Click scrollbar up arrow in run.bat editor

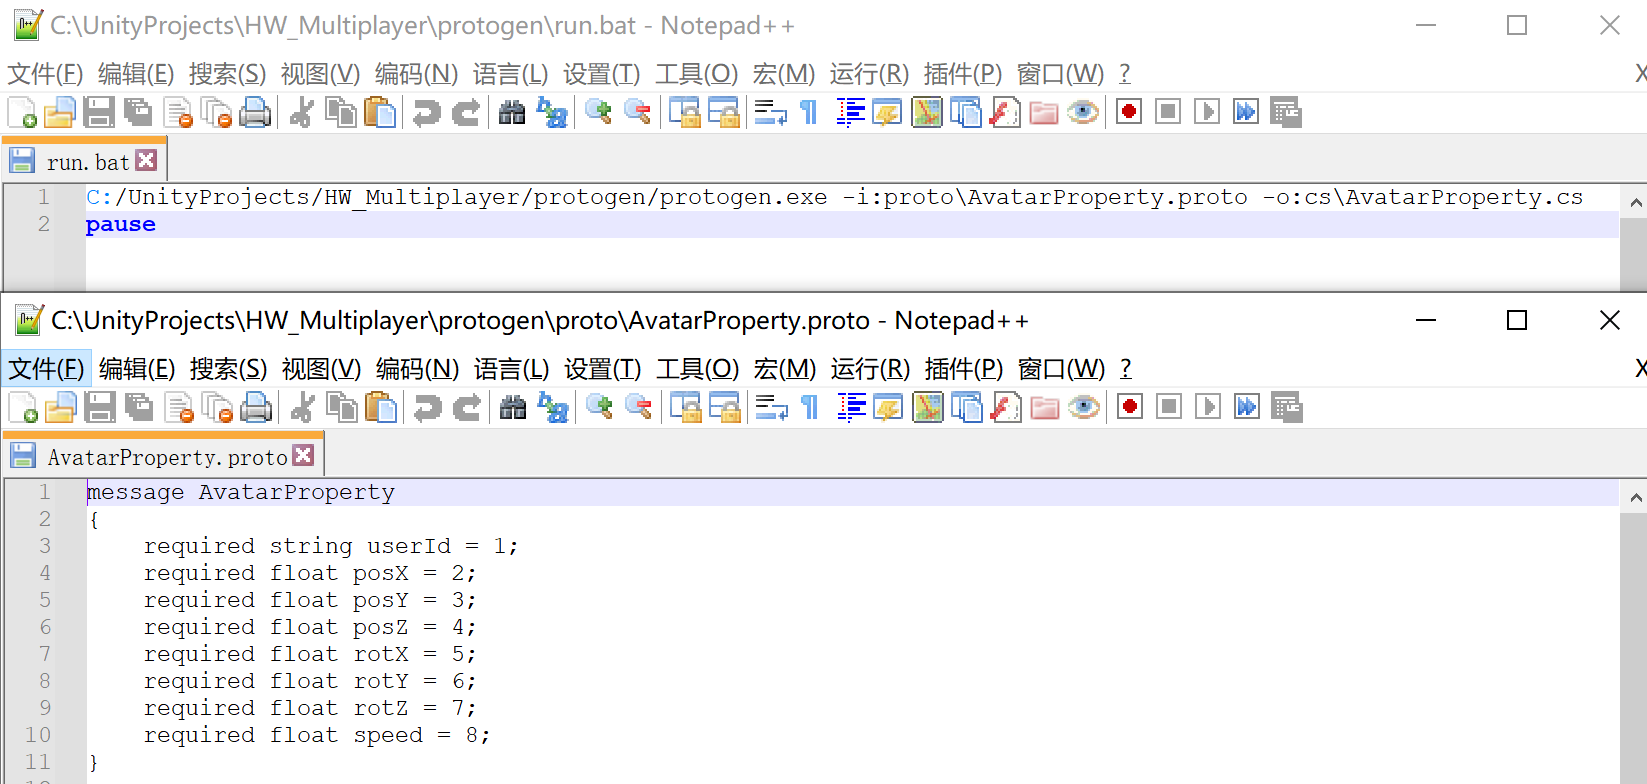pyautogui.click(x=1636, y=202)
